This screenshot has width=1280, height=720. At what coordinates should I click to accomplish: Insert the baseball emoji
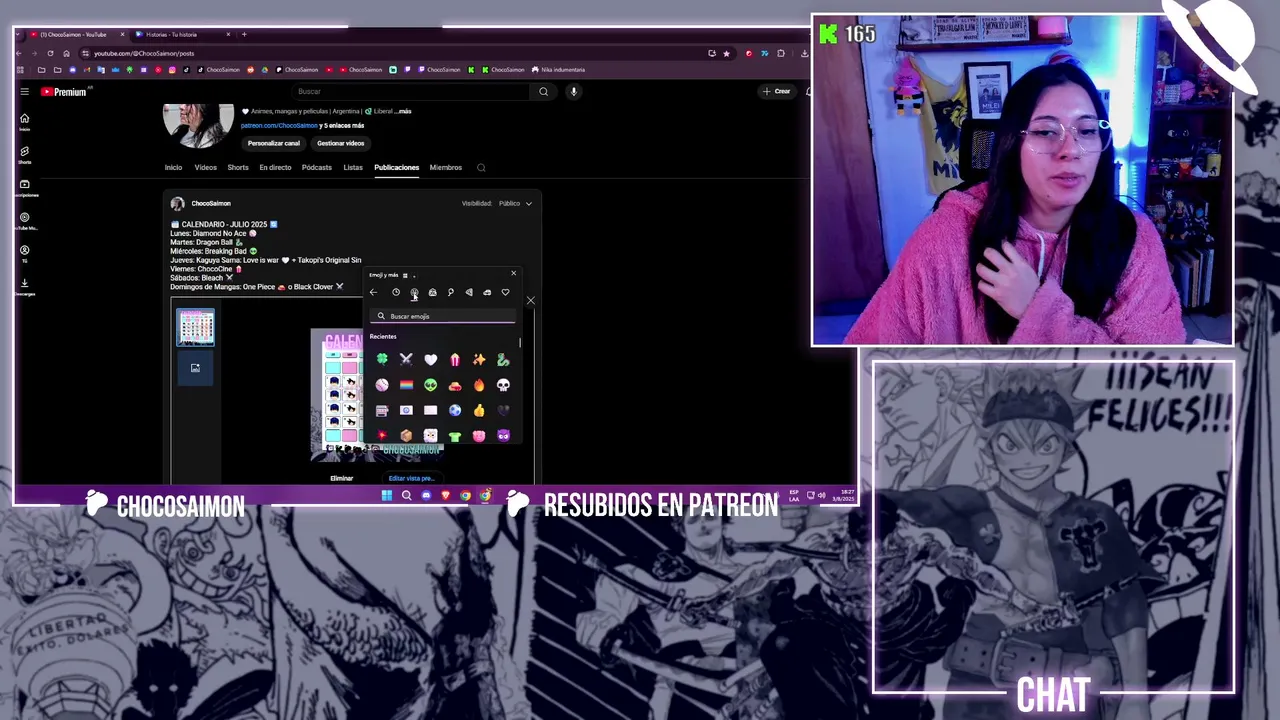(x=382, y=385)
